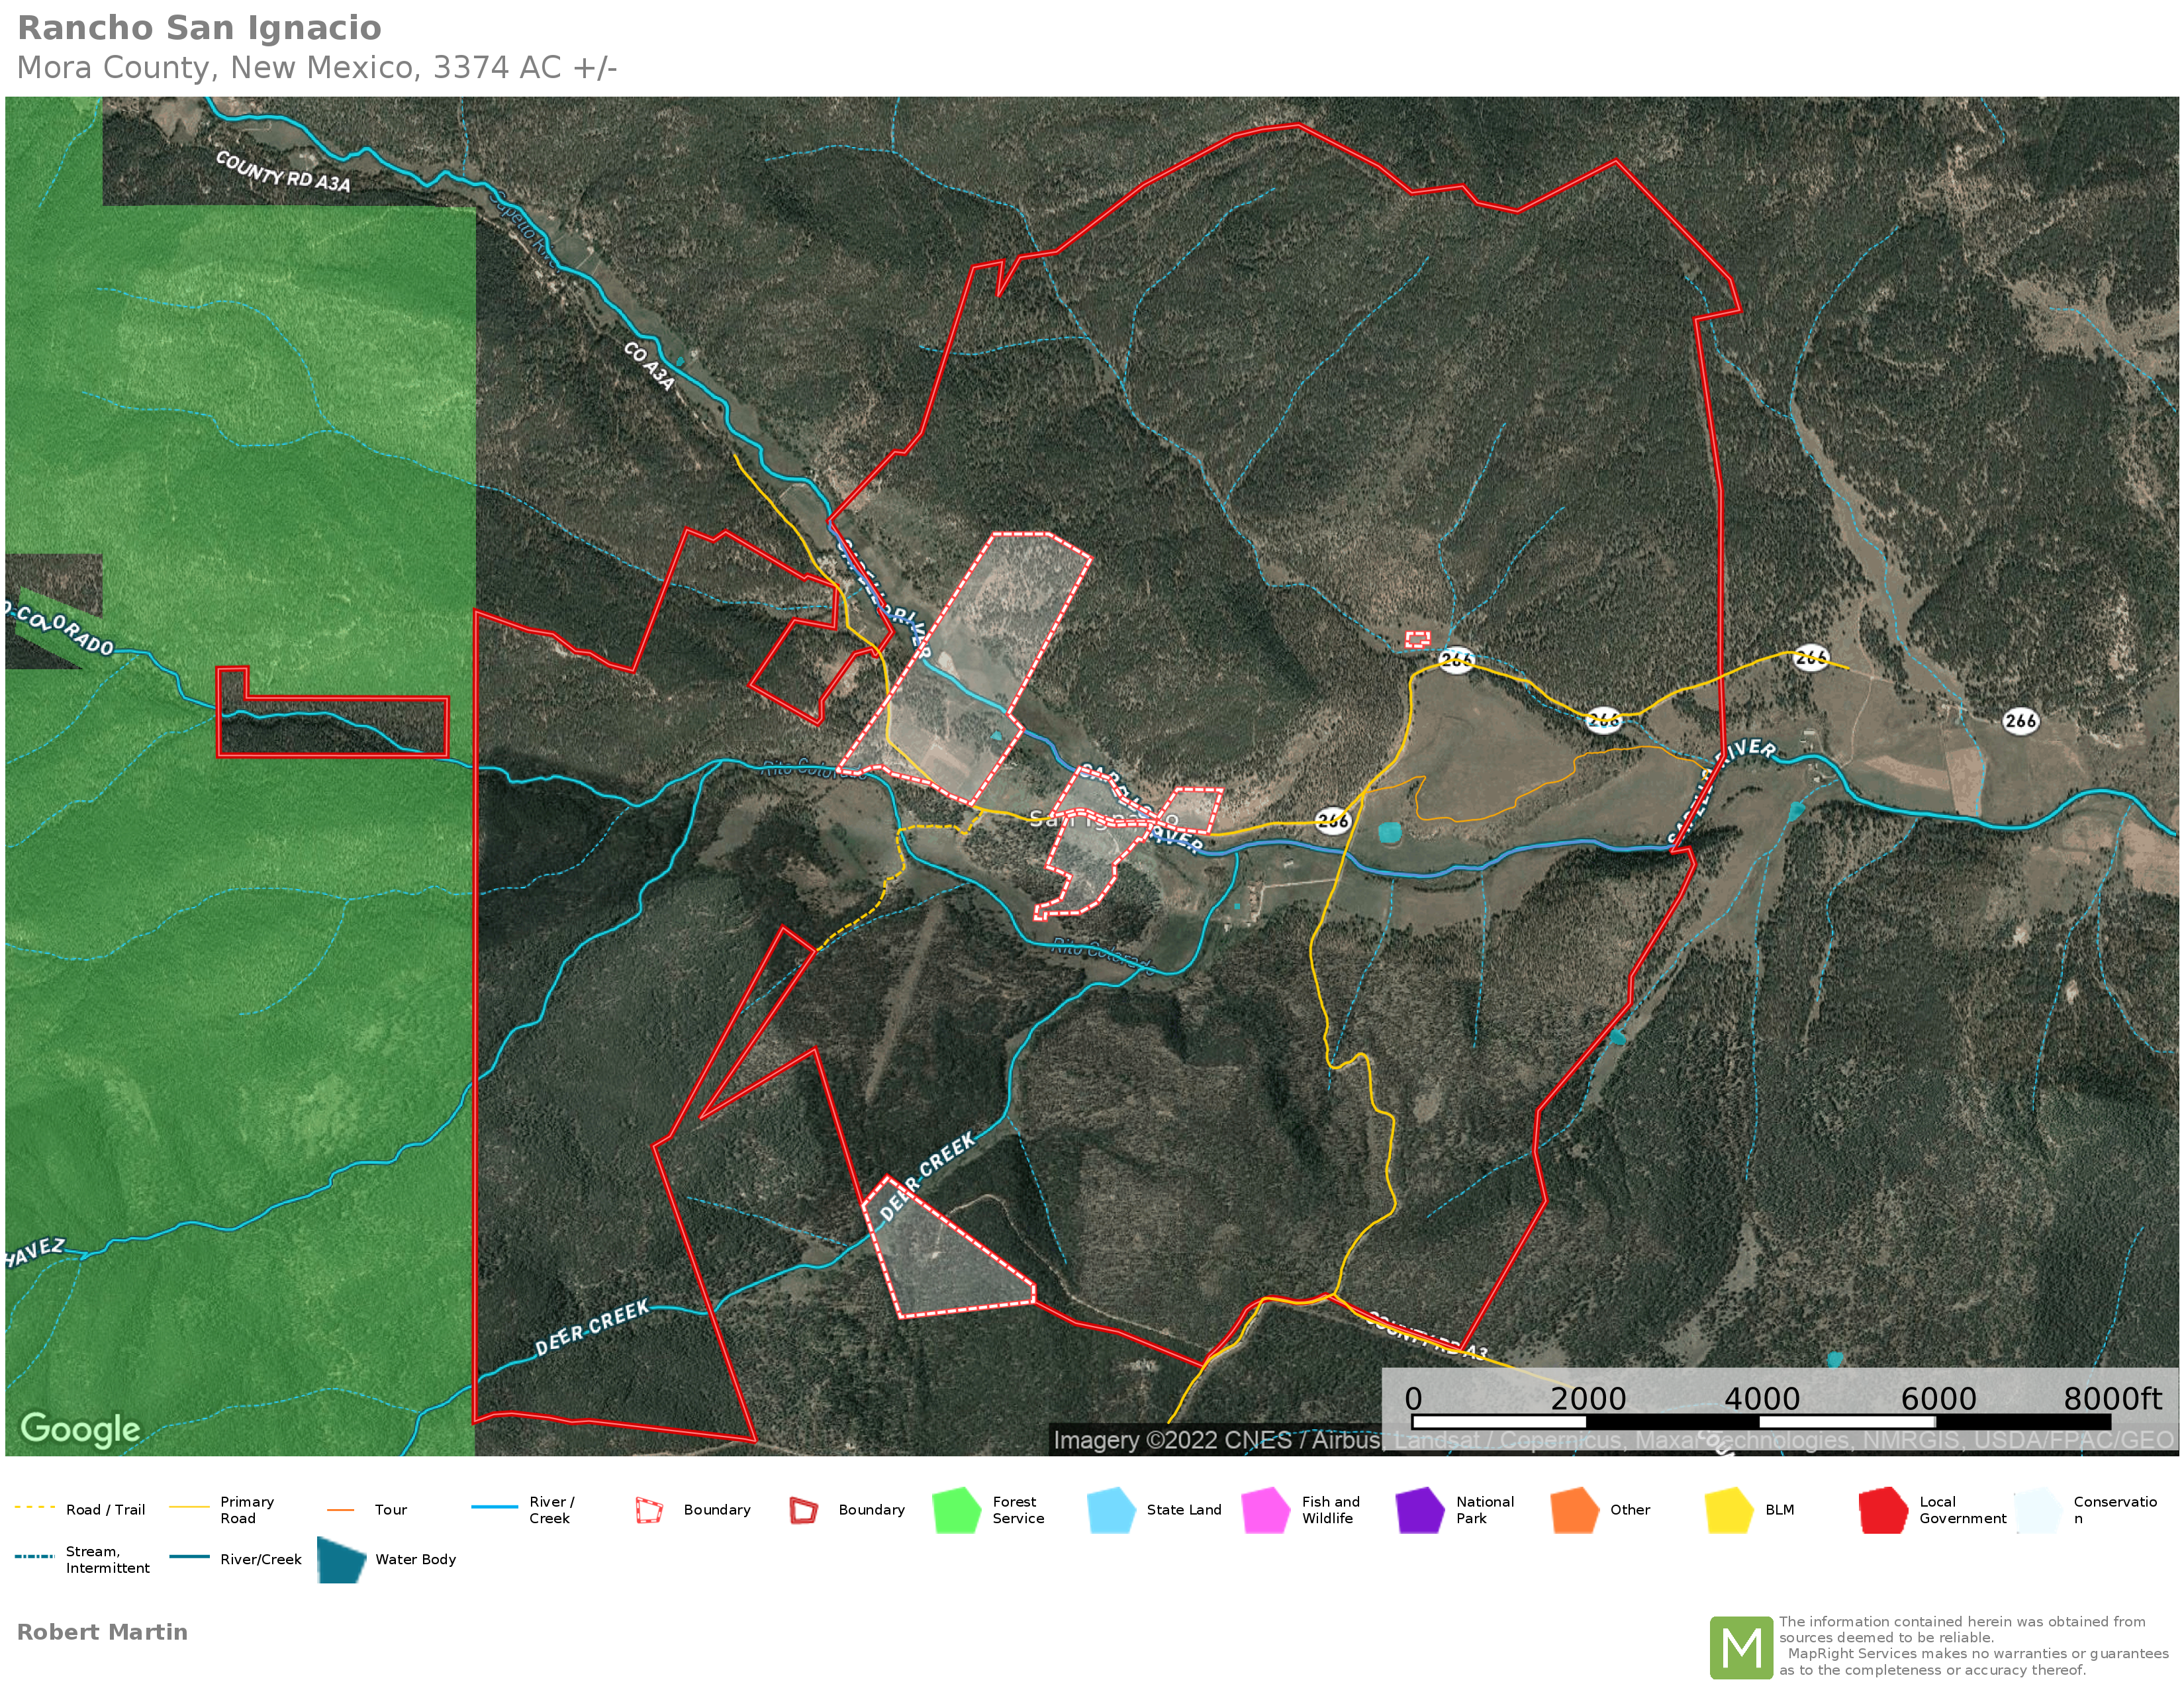Click the dashed red Boundary legend icon
The width and height of the screenshot is (2184, 1688).
pyautogui.click(x=649, y=1510)
